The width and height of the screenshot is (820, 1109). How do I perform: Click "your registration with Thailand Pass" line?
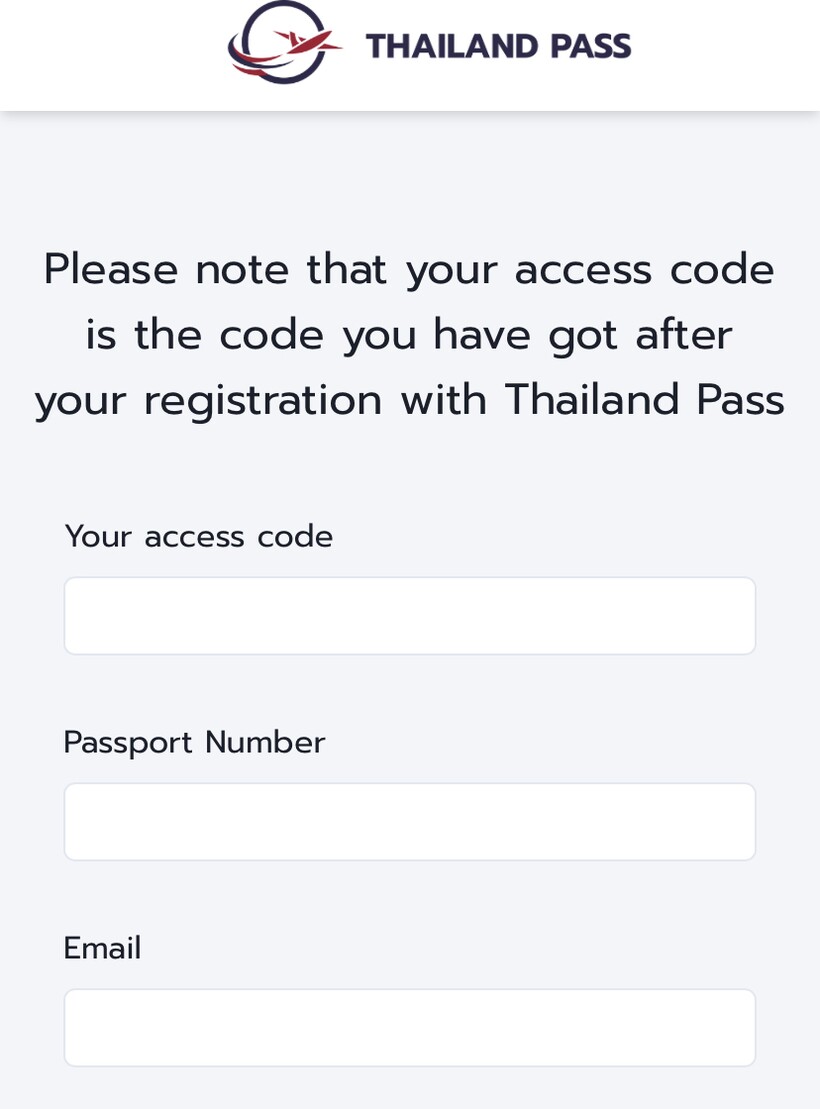coord(409,401)
